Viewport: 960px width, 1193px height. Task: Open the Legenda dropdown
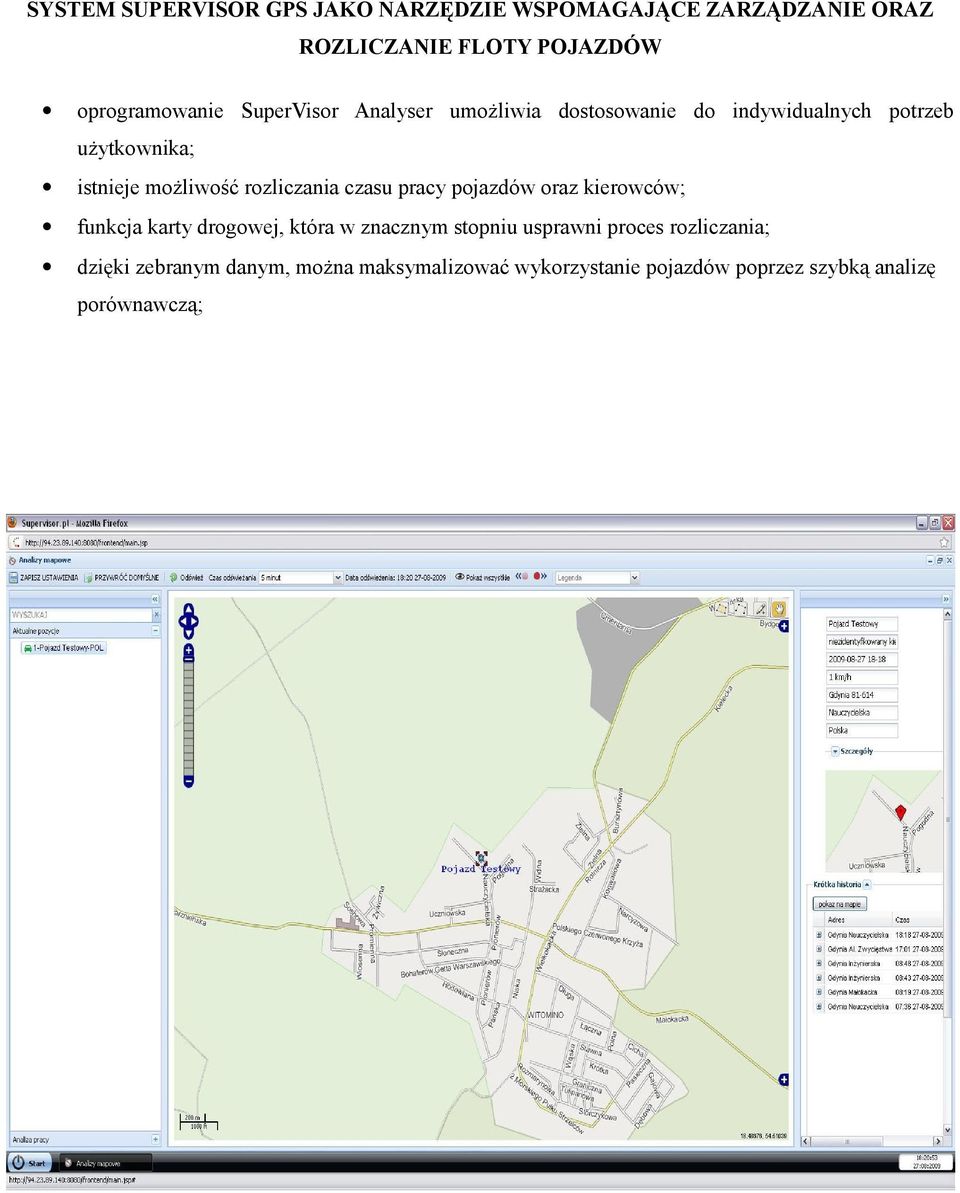pos(634,578)
